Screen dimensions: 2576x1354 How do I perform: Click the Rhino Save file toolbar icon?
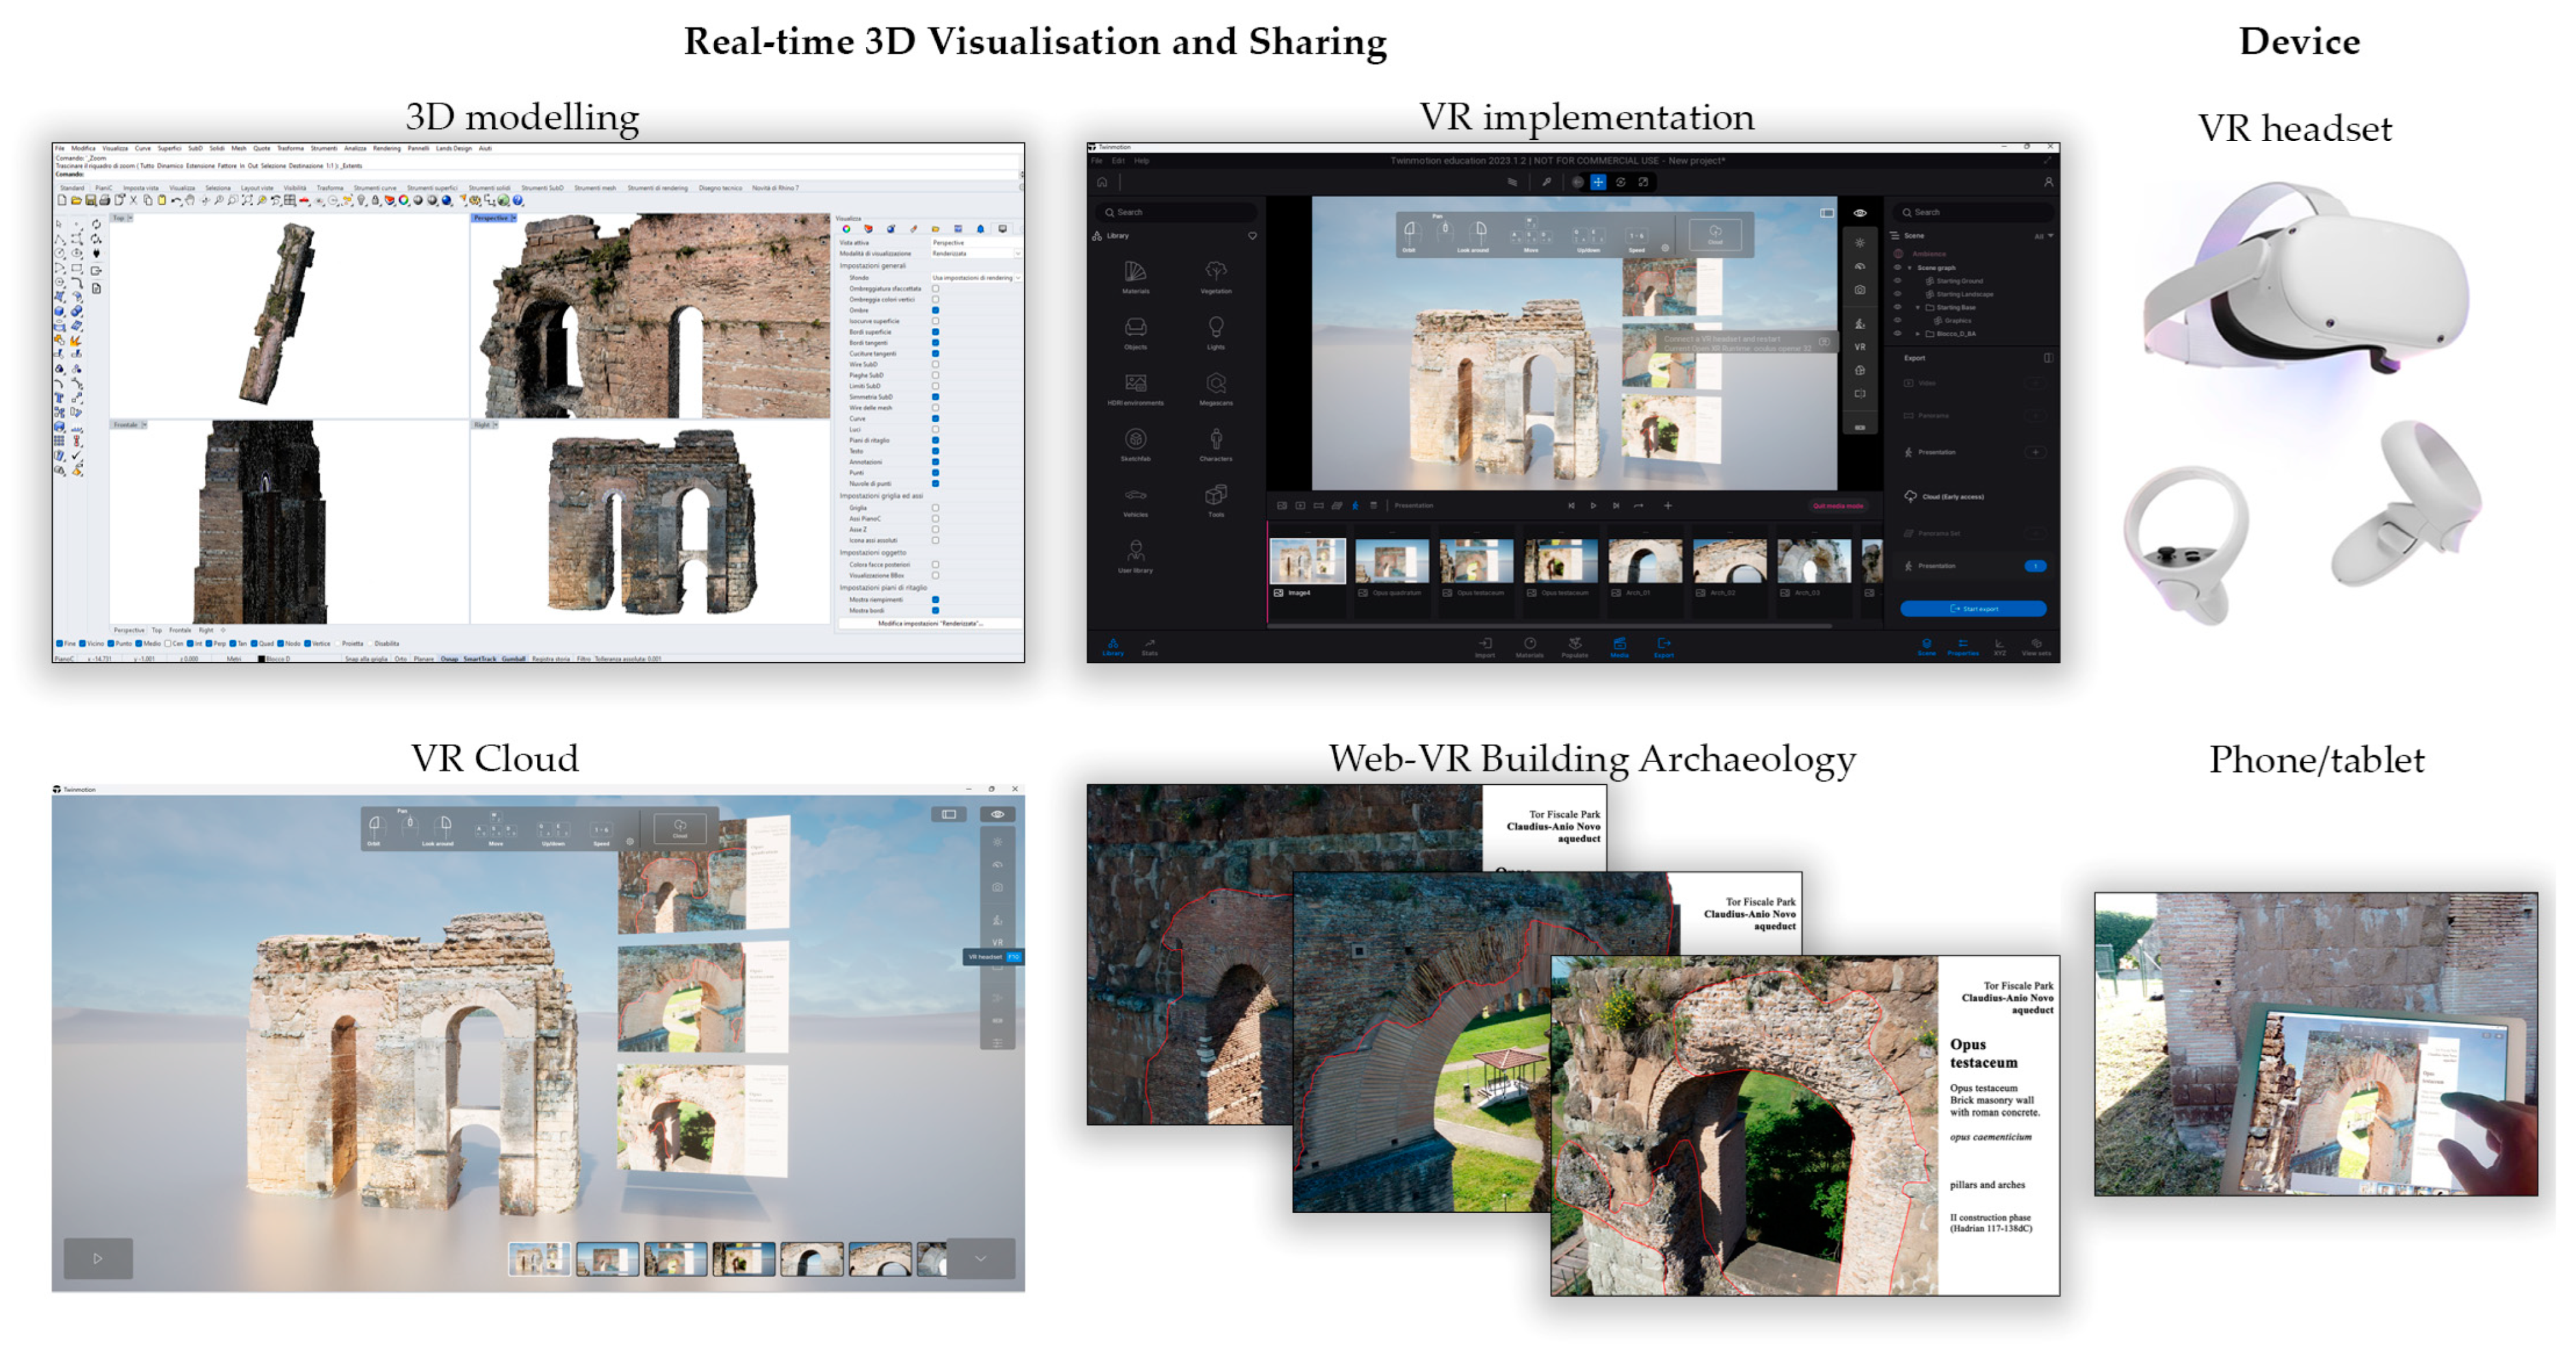tap(90, 201)
